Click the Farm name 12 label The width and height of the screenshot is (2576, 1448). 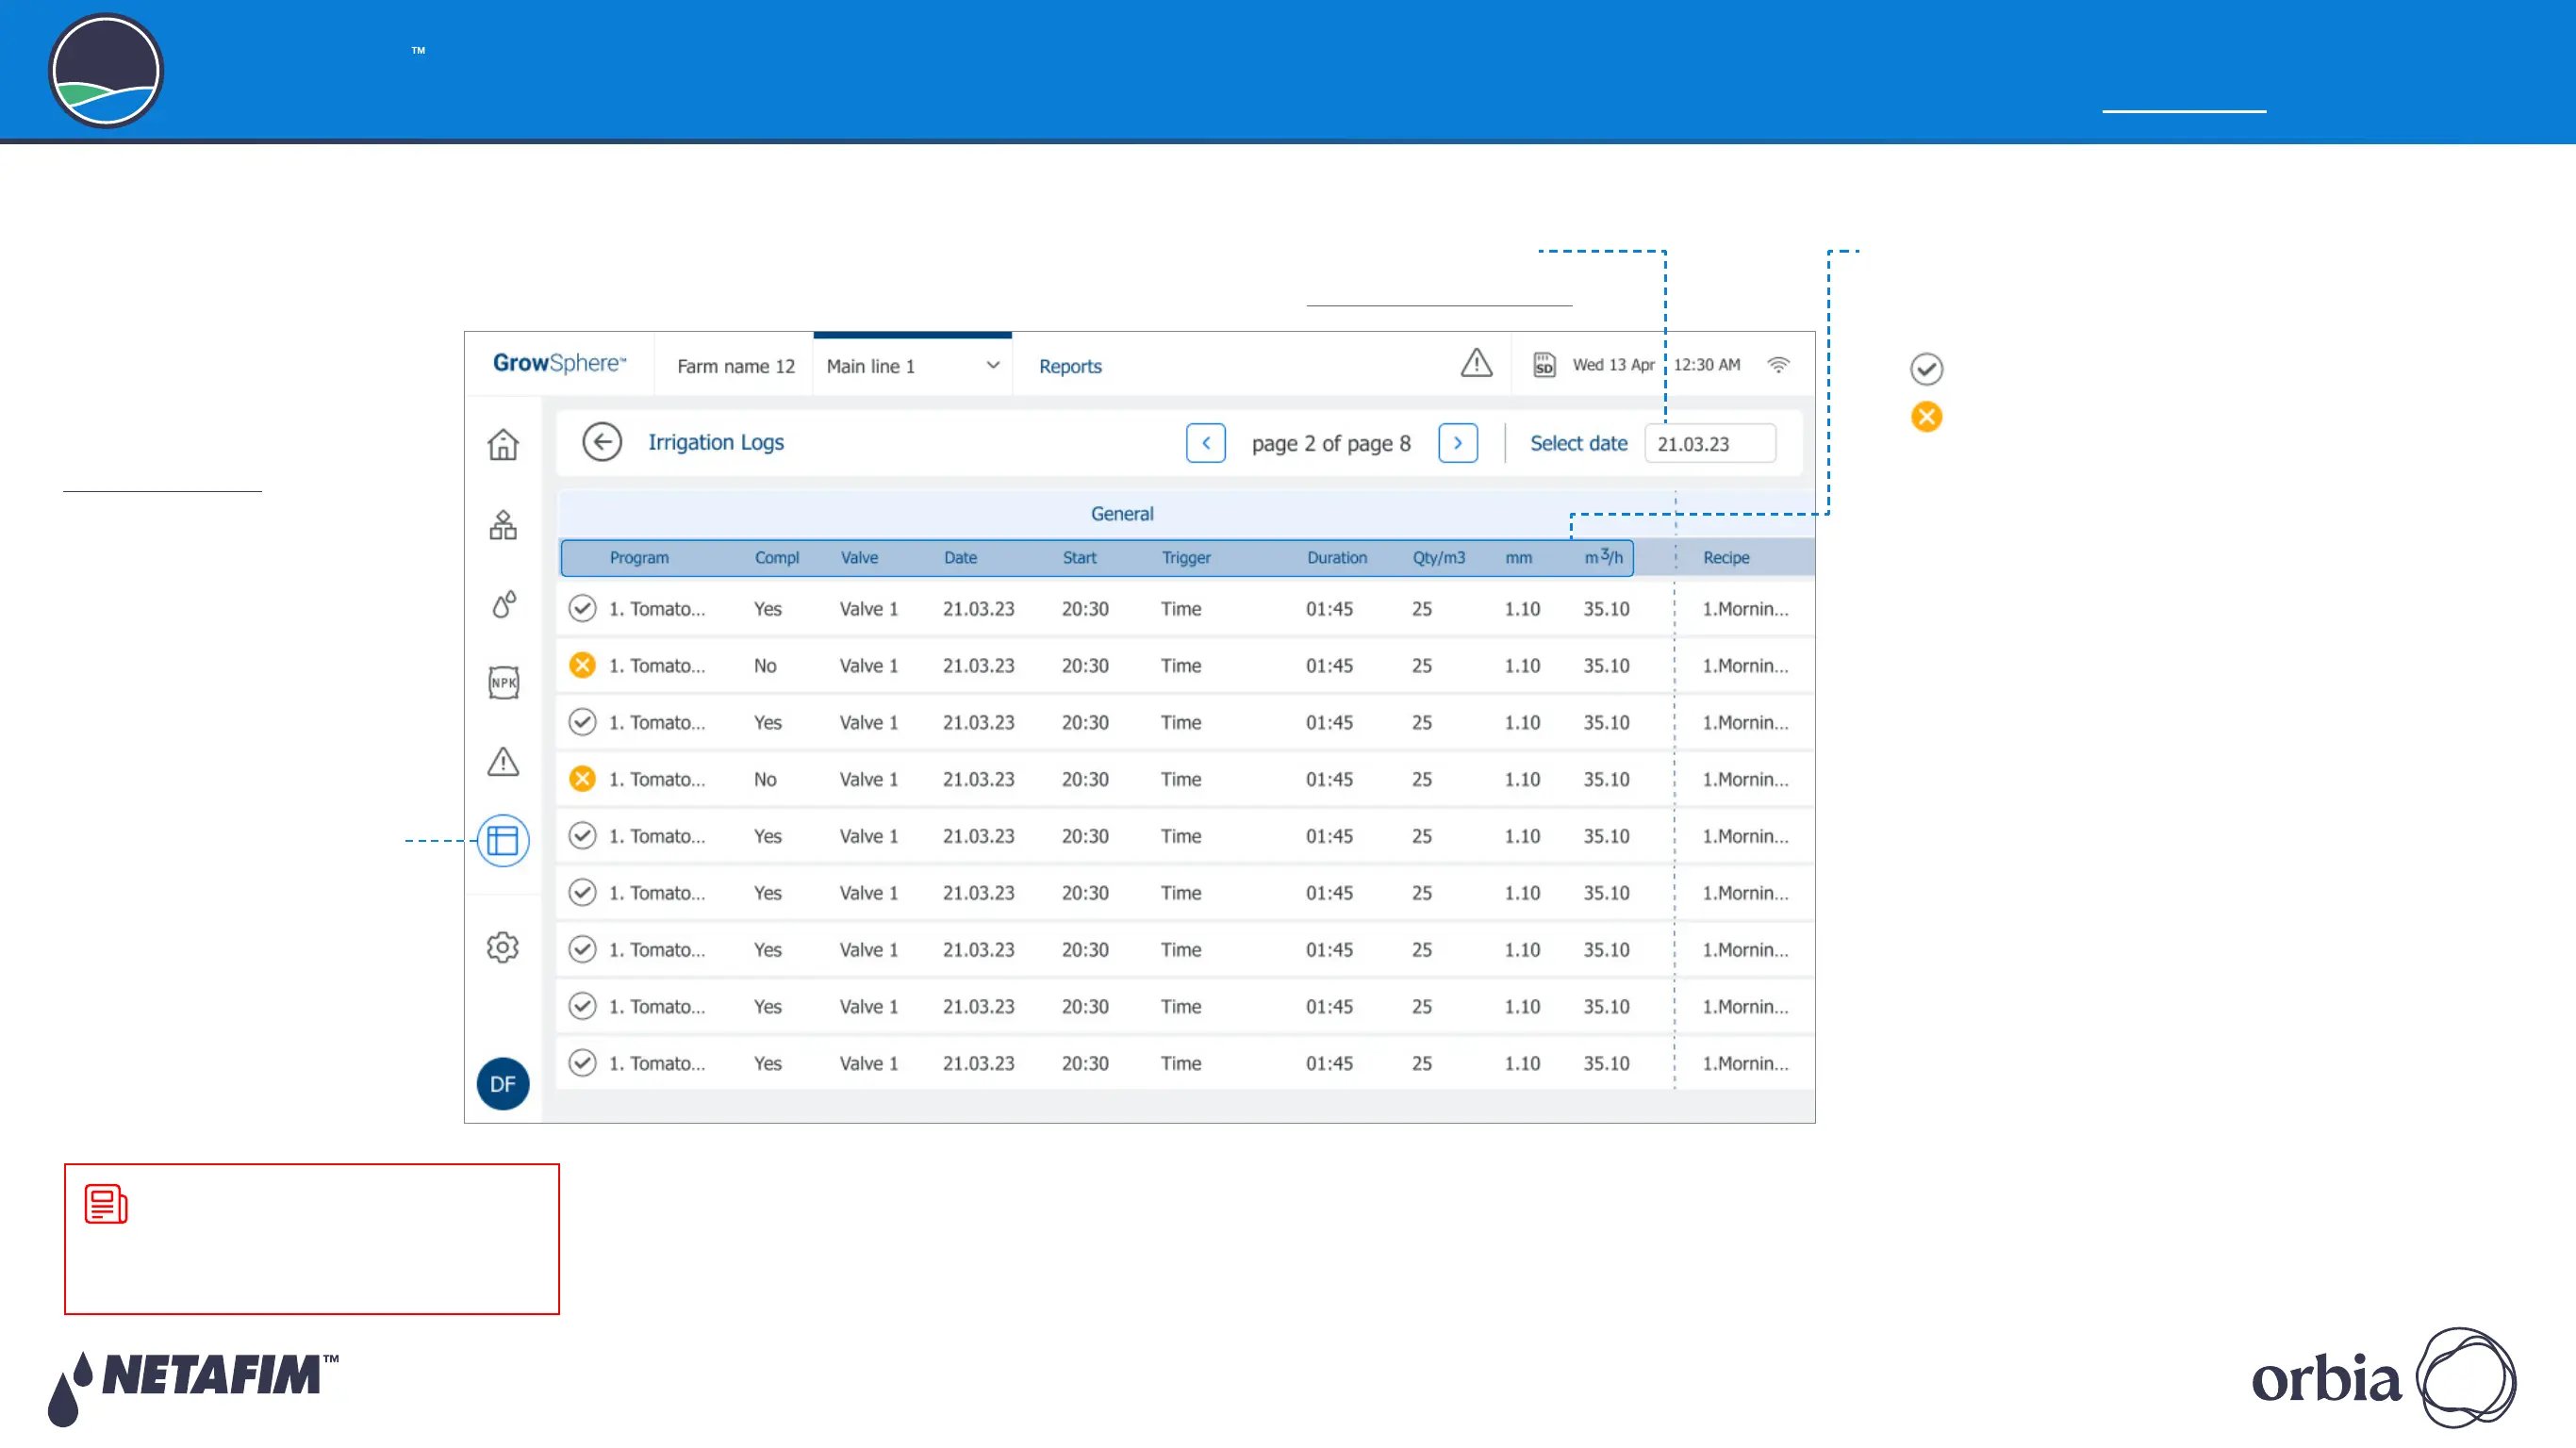click(736, 366)
